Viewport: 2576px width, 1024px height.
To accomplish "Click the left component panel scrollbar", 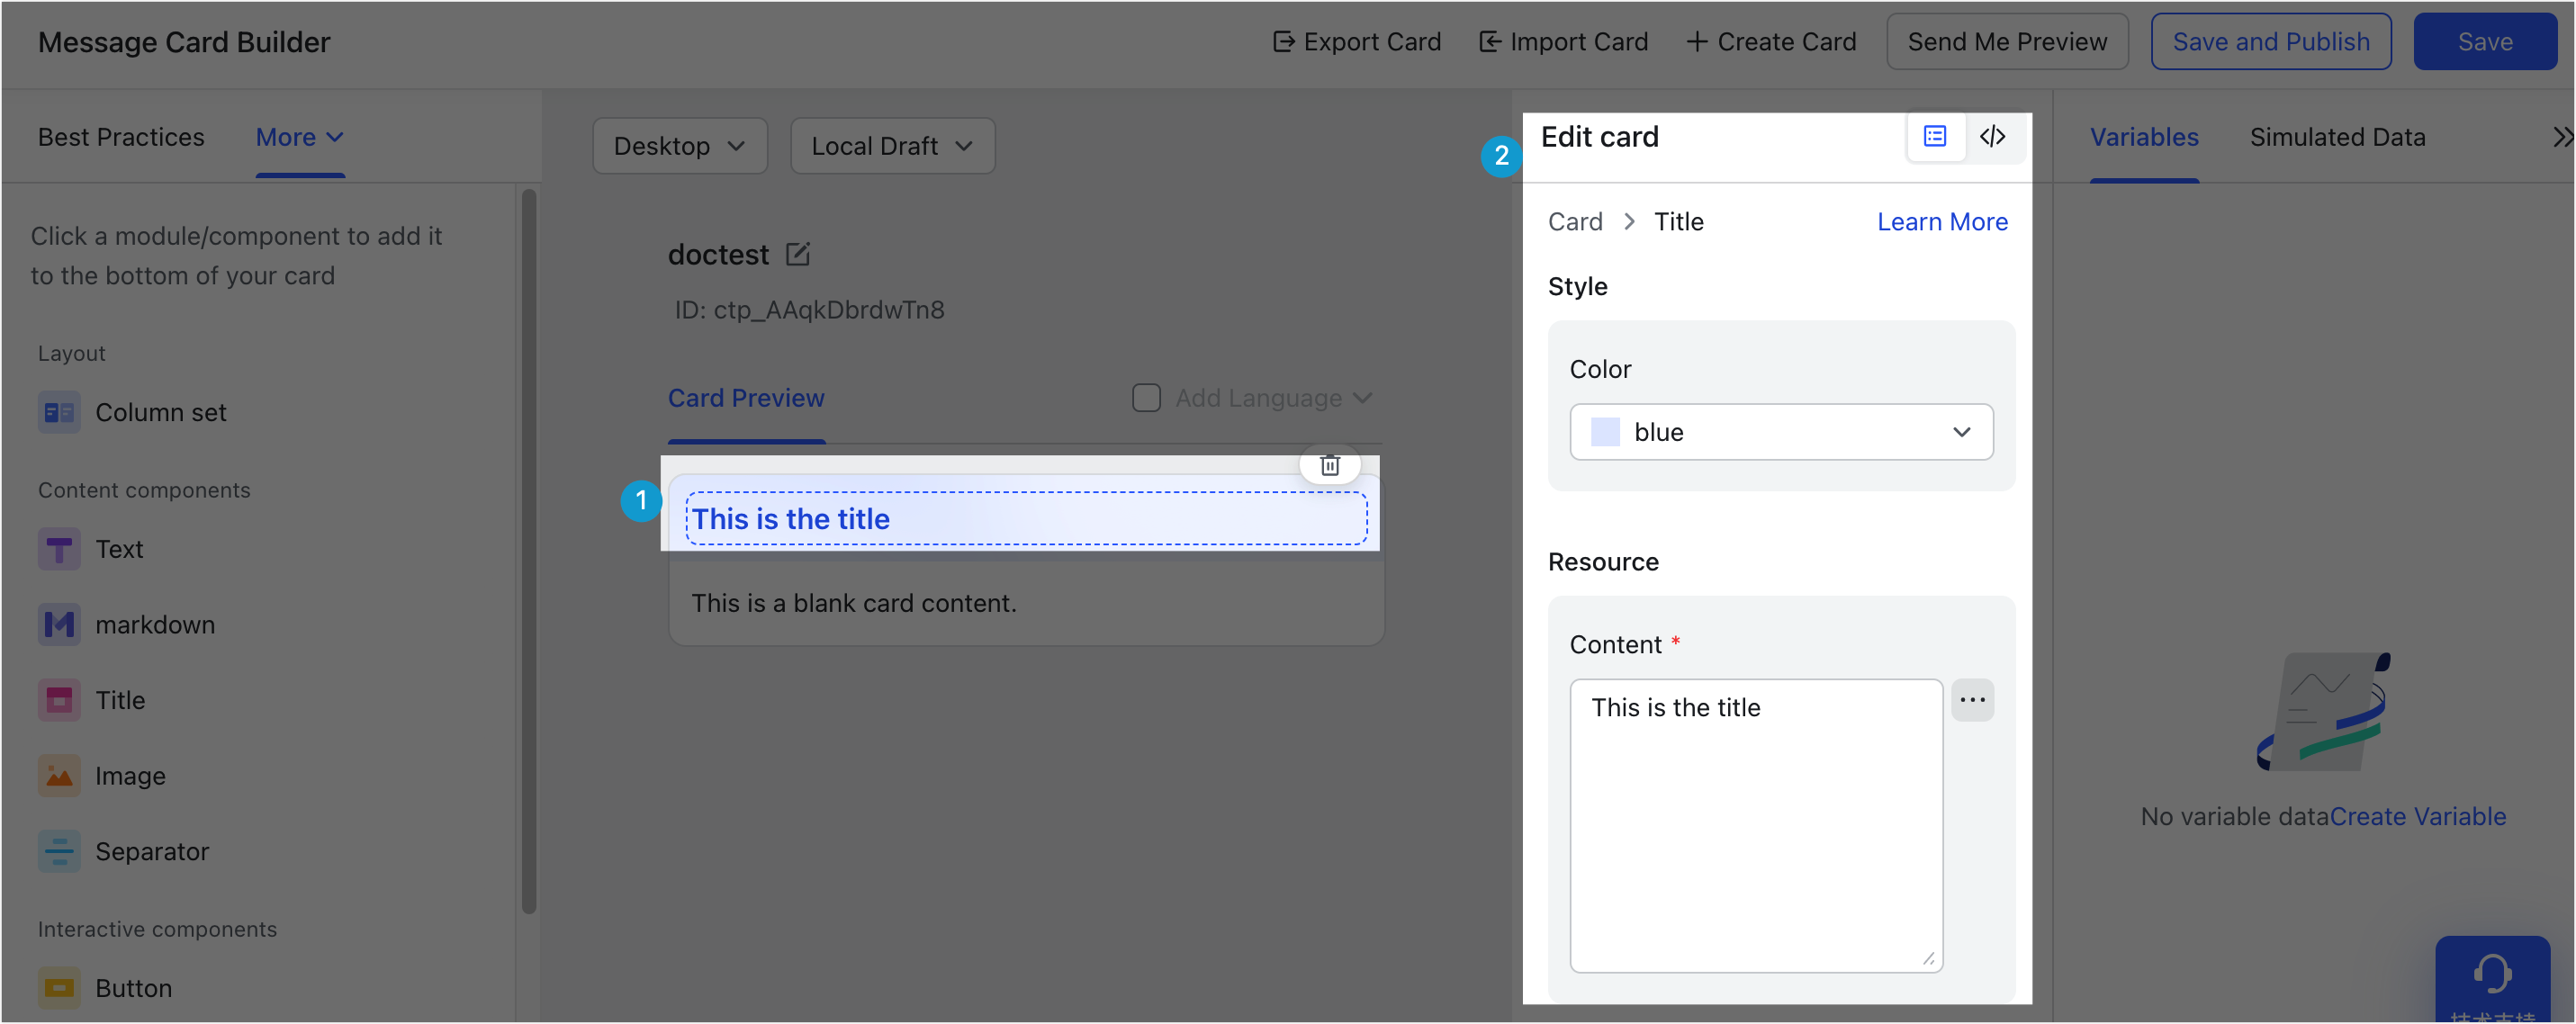I will (x=529, y=550).
